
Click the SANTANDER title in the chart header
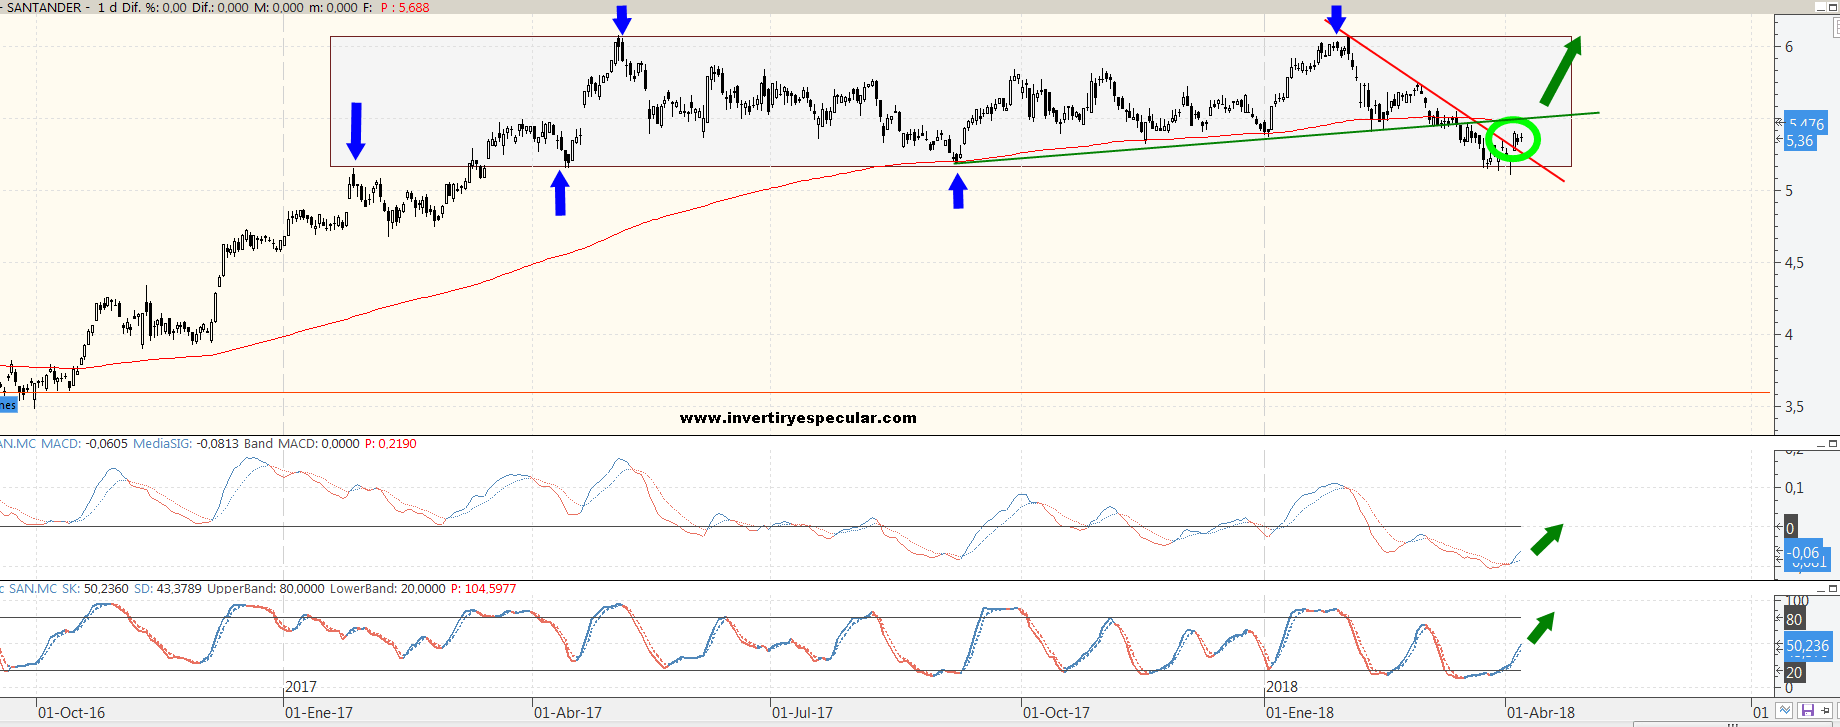click(x=45, y=7)
